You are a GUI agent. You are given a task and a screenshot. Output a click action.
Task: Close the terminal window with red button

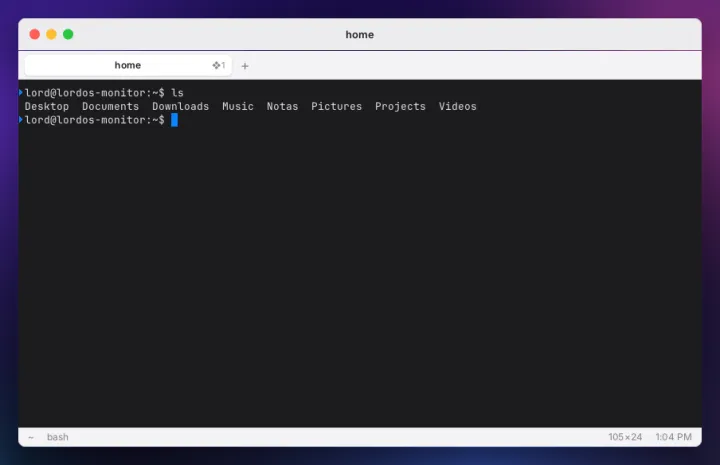tap(34, 34)
